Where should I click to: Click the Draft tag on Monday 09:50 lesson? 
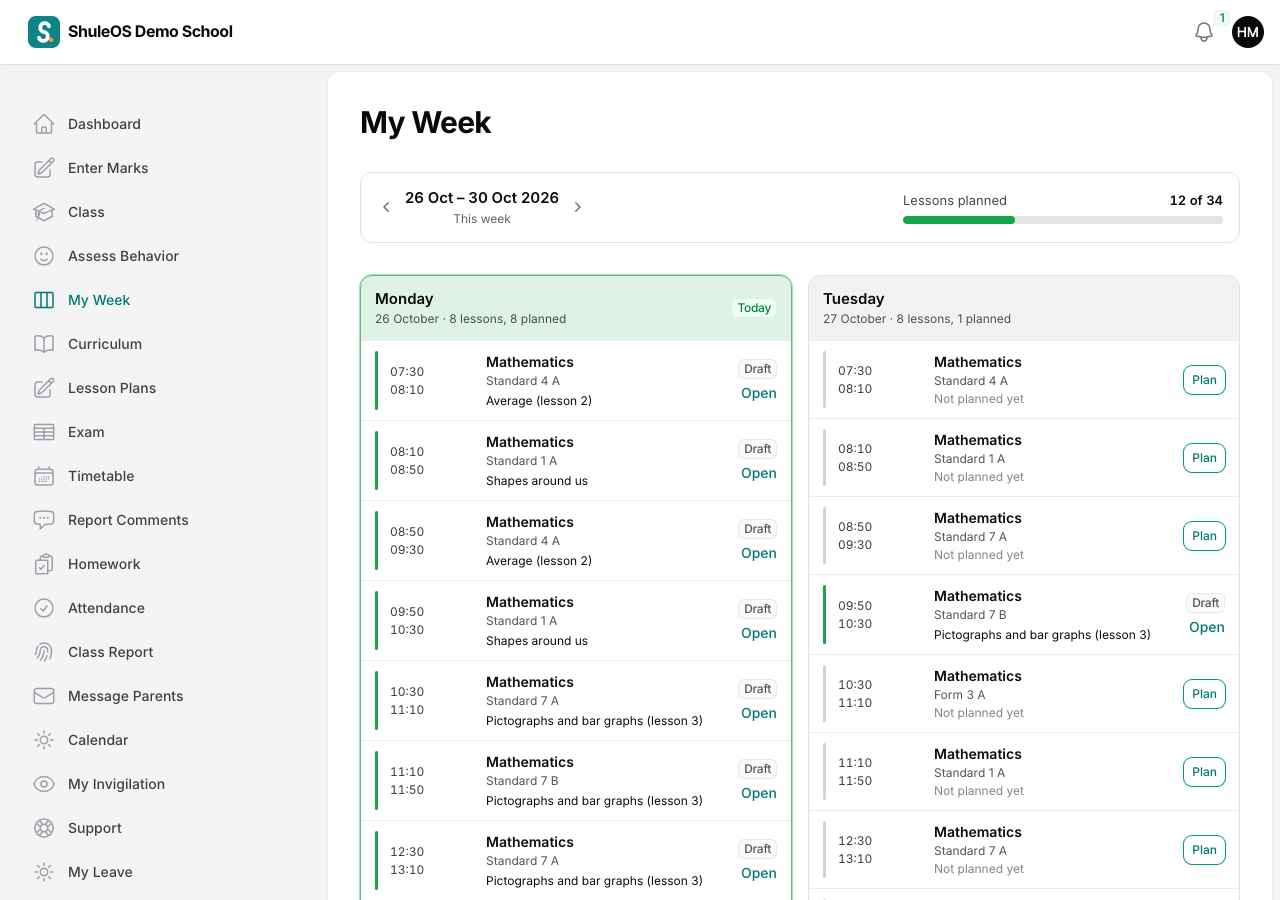[x=758, y=609]
